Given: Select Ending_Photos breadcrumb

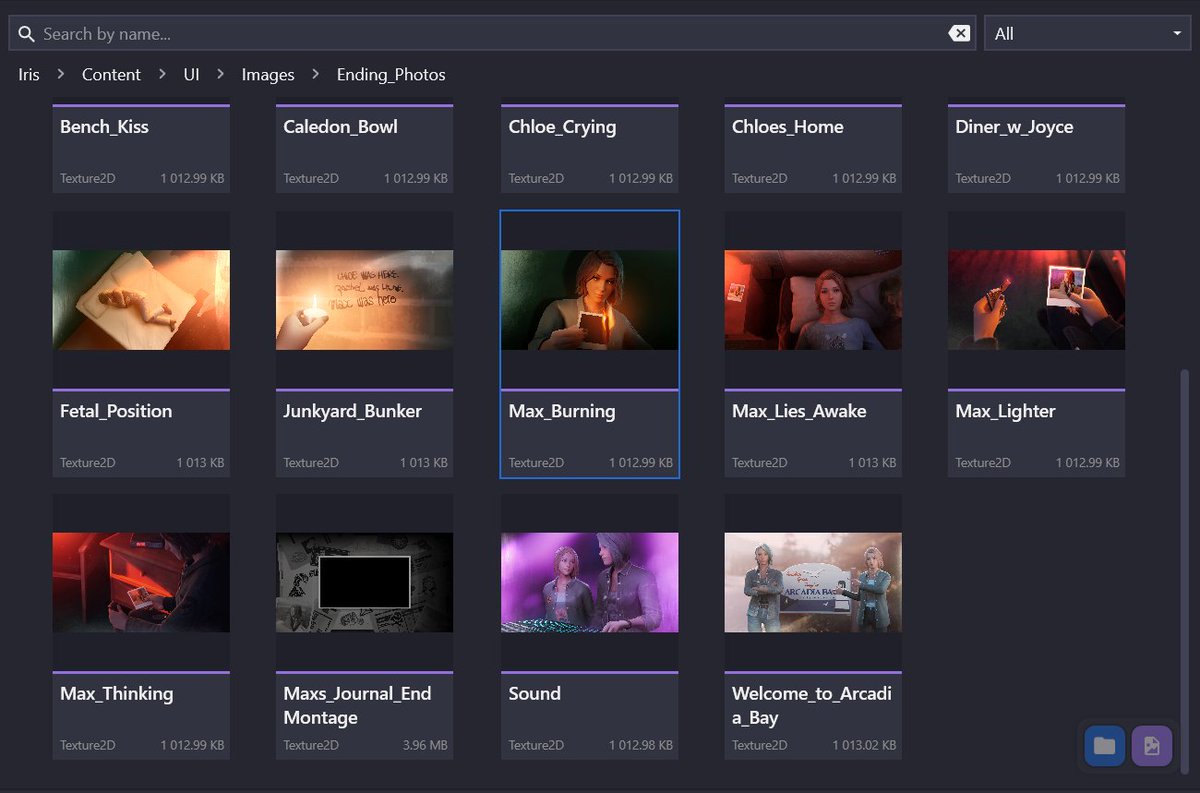Looking at the screenshot, I should click(x=391, y=75).
